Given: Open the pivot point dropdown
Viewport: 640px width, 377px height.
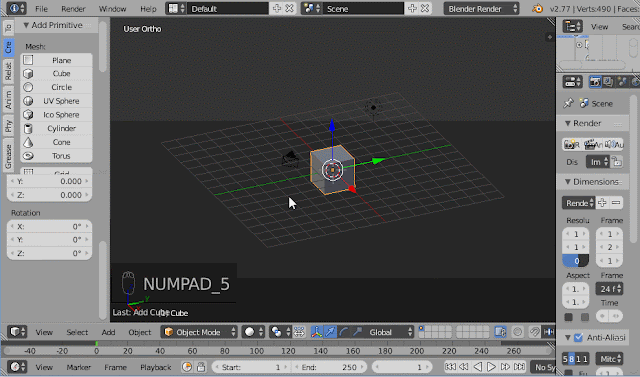Looking at the screenshot, I should [x=280, y=332].
